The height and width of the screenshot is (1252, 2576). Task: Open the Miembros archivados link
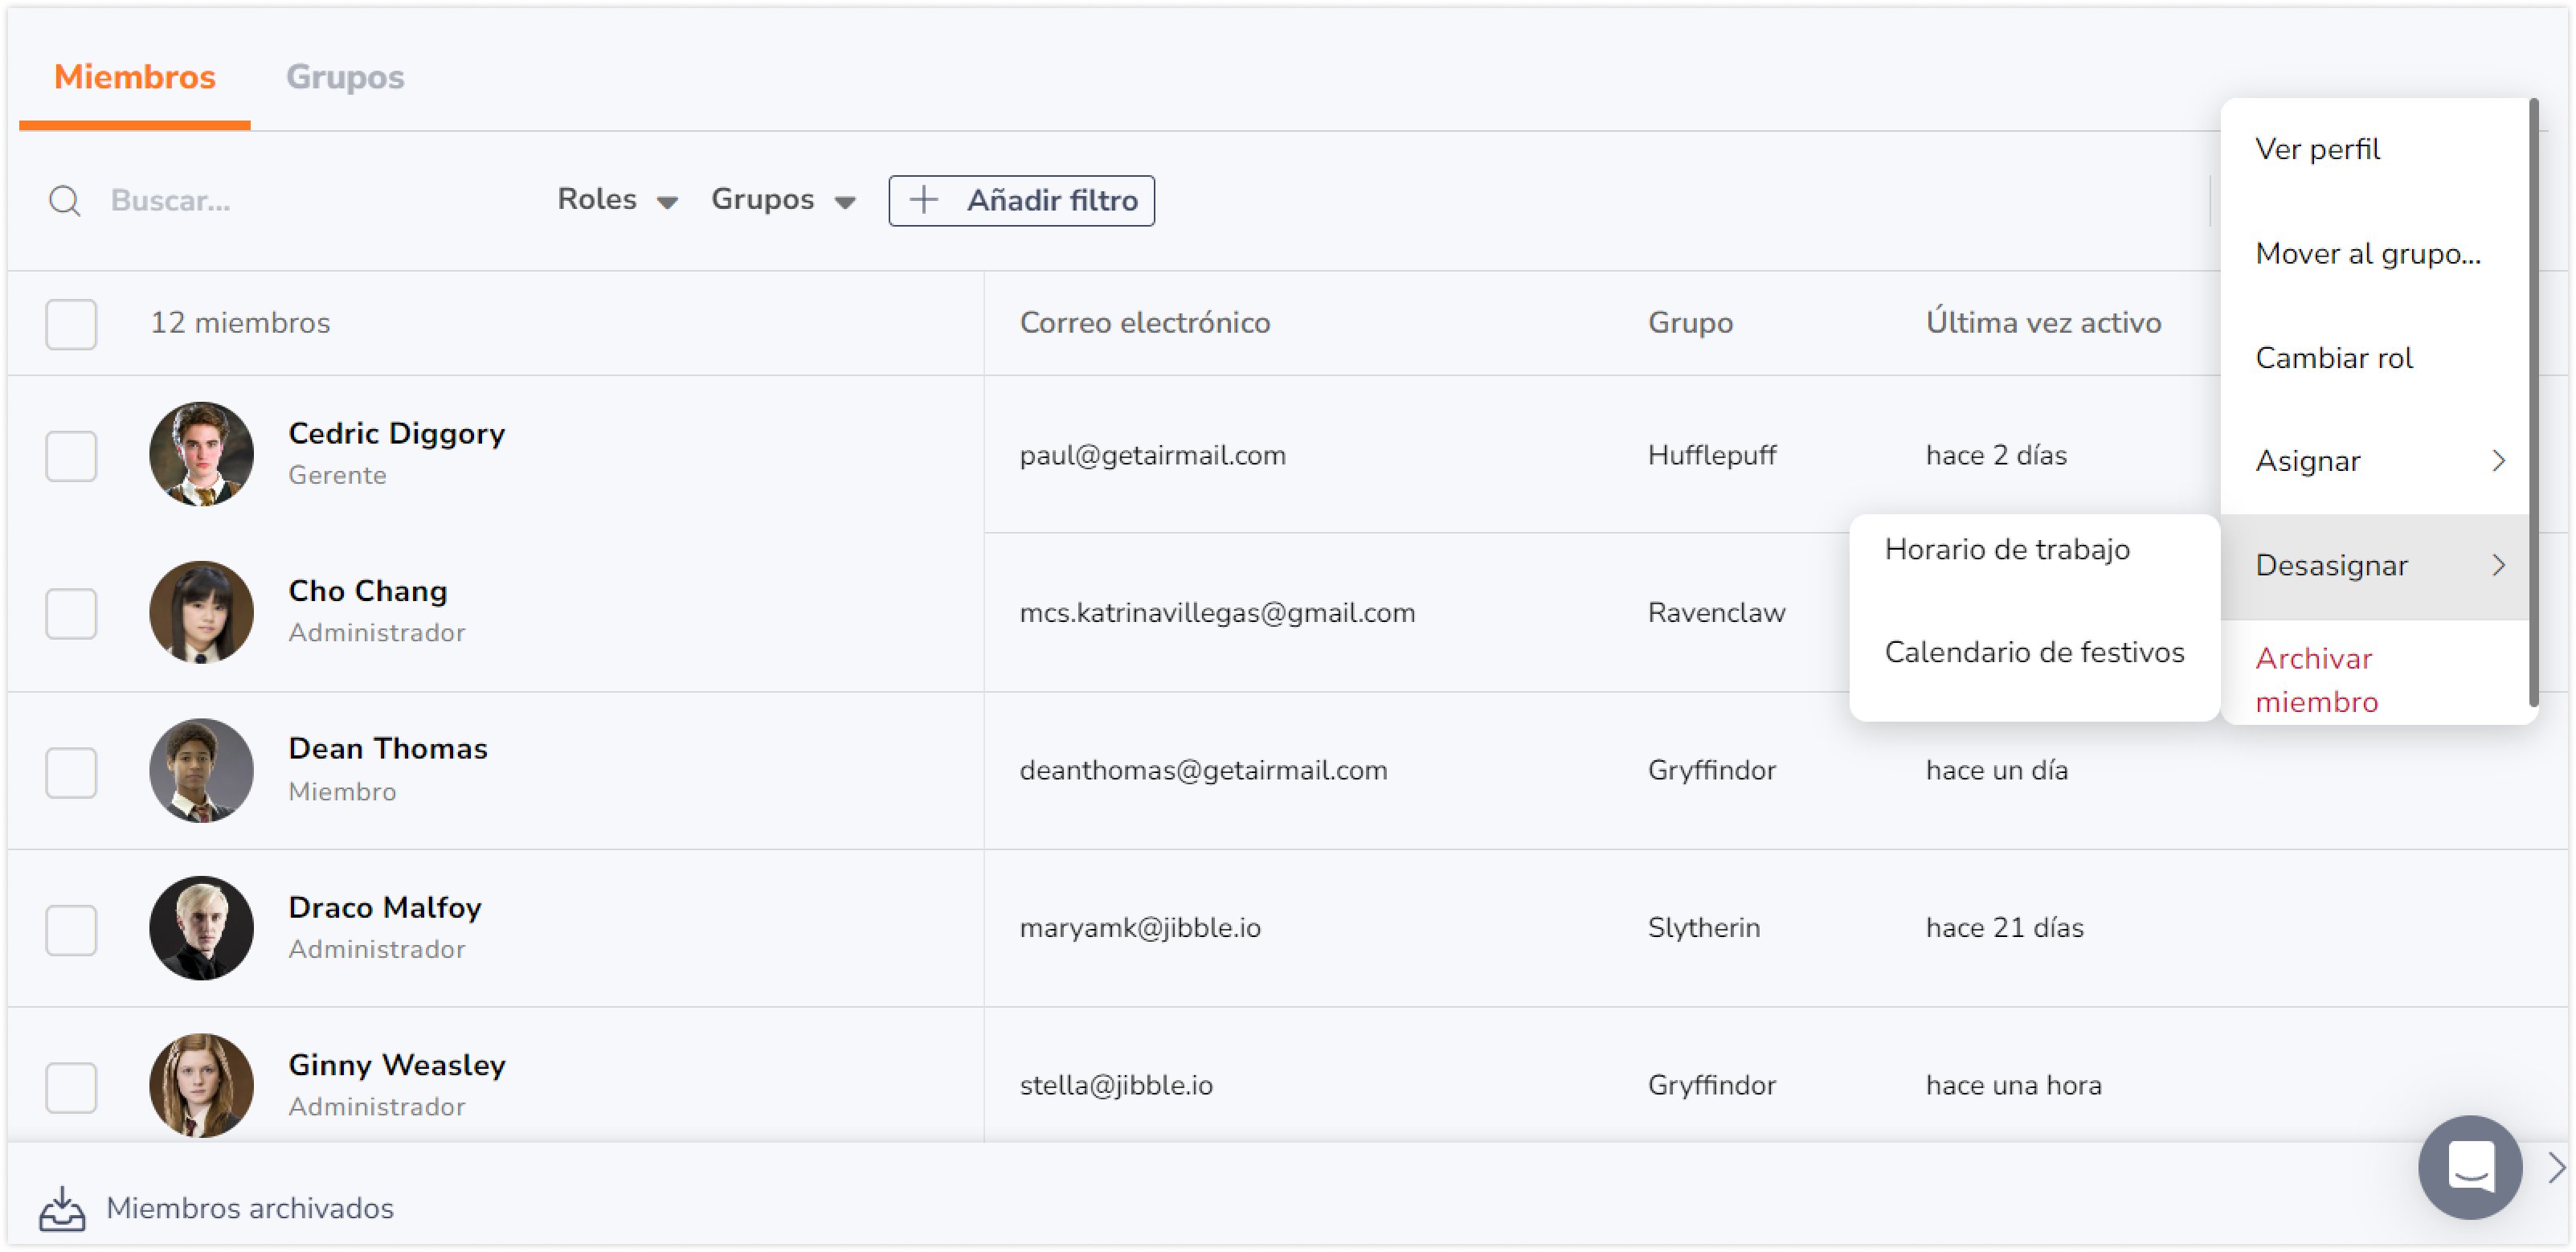coord(249,1208)
